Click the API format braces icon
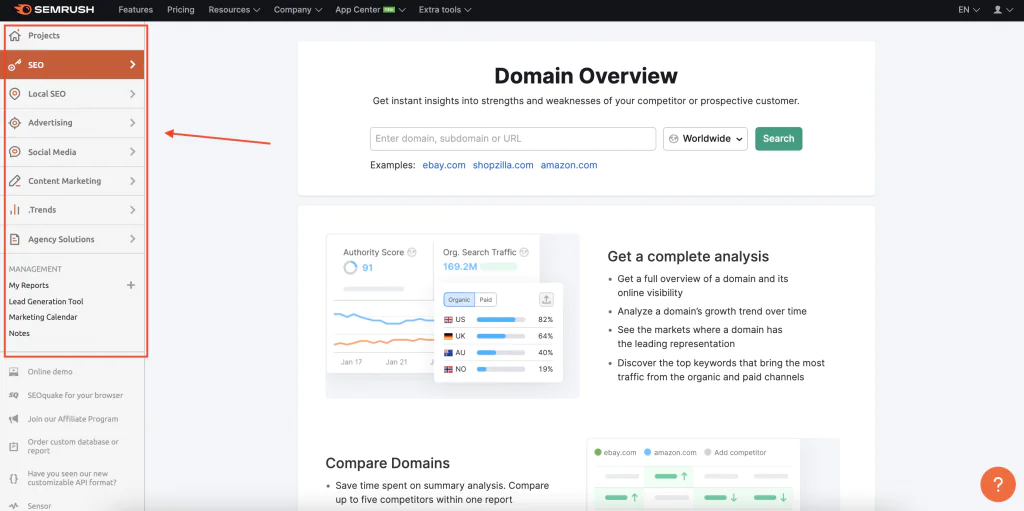This screenshot has height=511, width=1024. (14, 478)
